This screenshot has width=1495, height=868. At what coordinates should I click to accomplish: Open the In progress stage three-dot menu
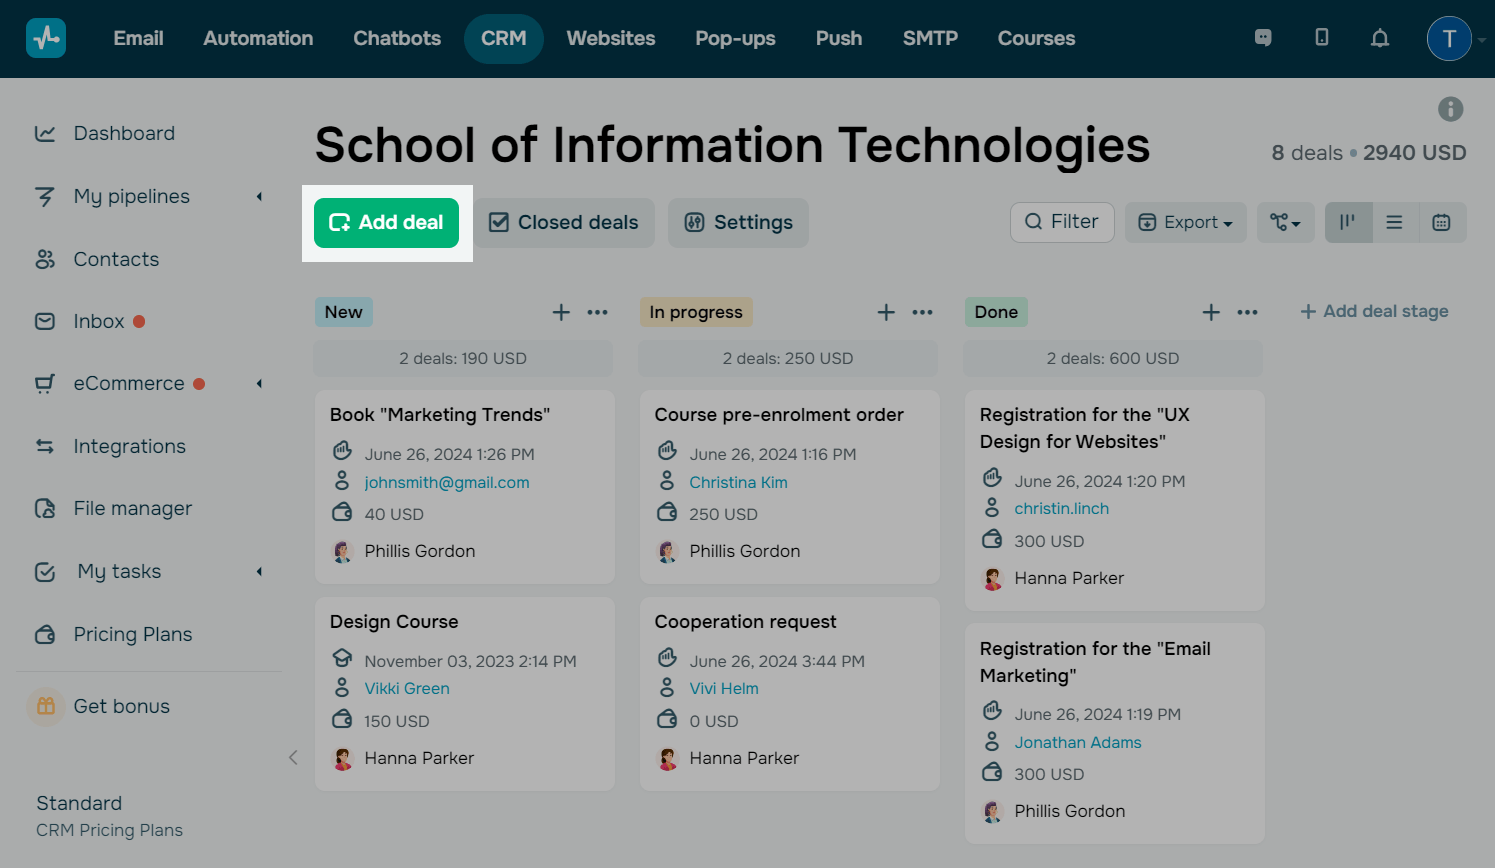[x=922, y=312]
